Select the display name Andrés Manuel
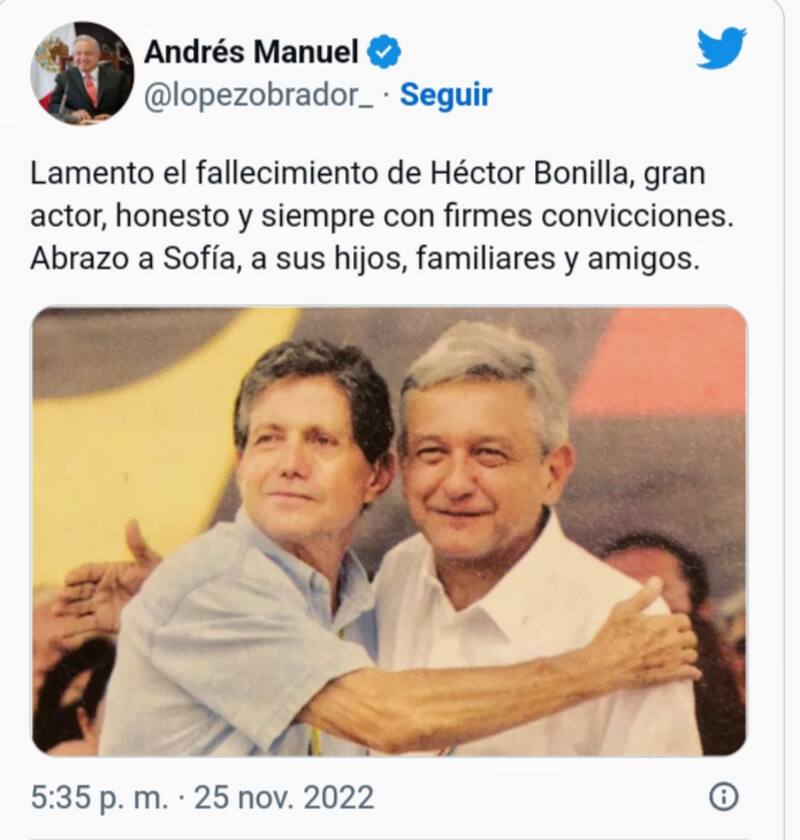The image size is (800, 840). coord(251,52)
